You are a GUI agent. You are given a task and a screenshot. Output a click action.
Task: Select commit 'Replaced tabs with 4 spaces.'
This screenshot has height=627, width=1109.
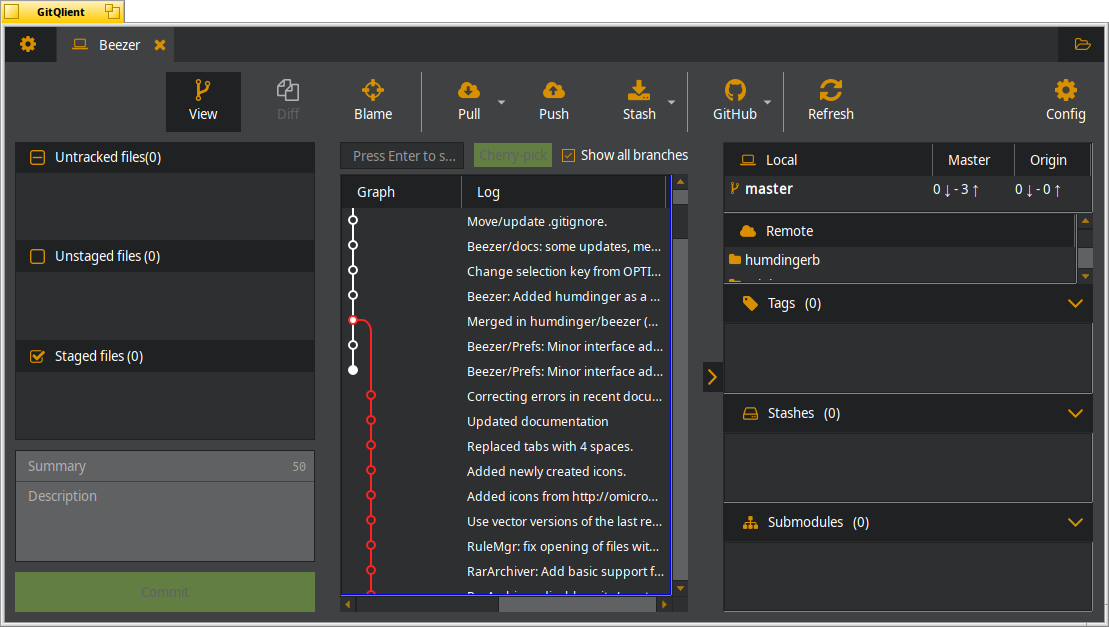(x=550, y=447)
